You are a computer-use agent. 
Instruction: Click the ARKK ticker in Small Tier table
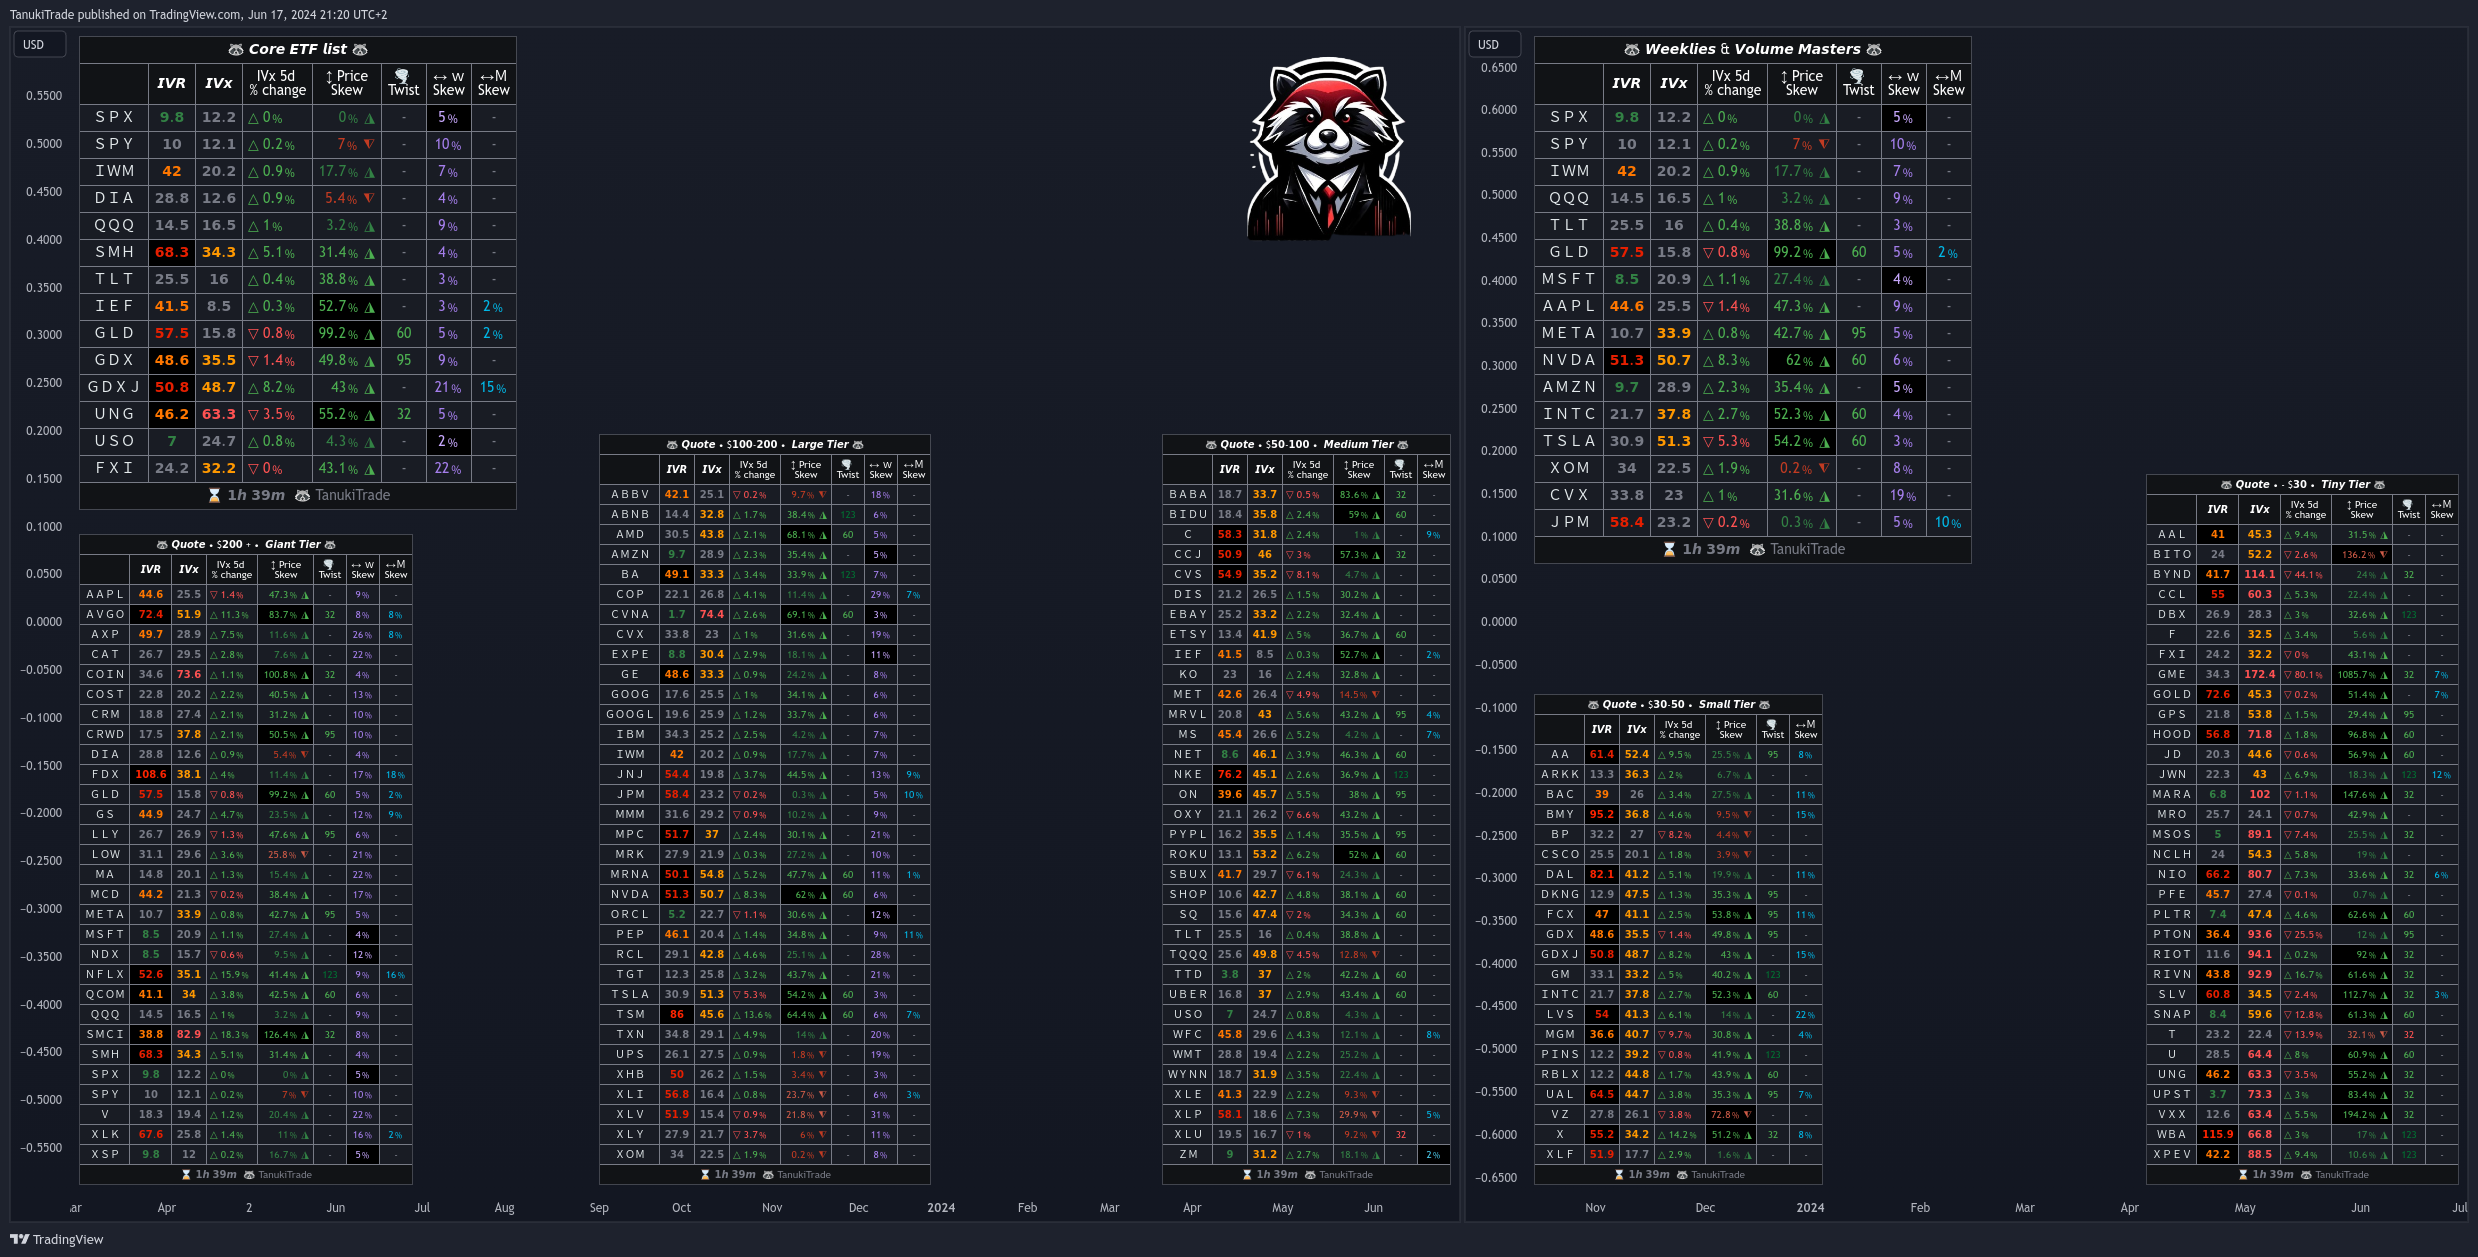(x=1560, y=774)
